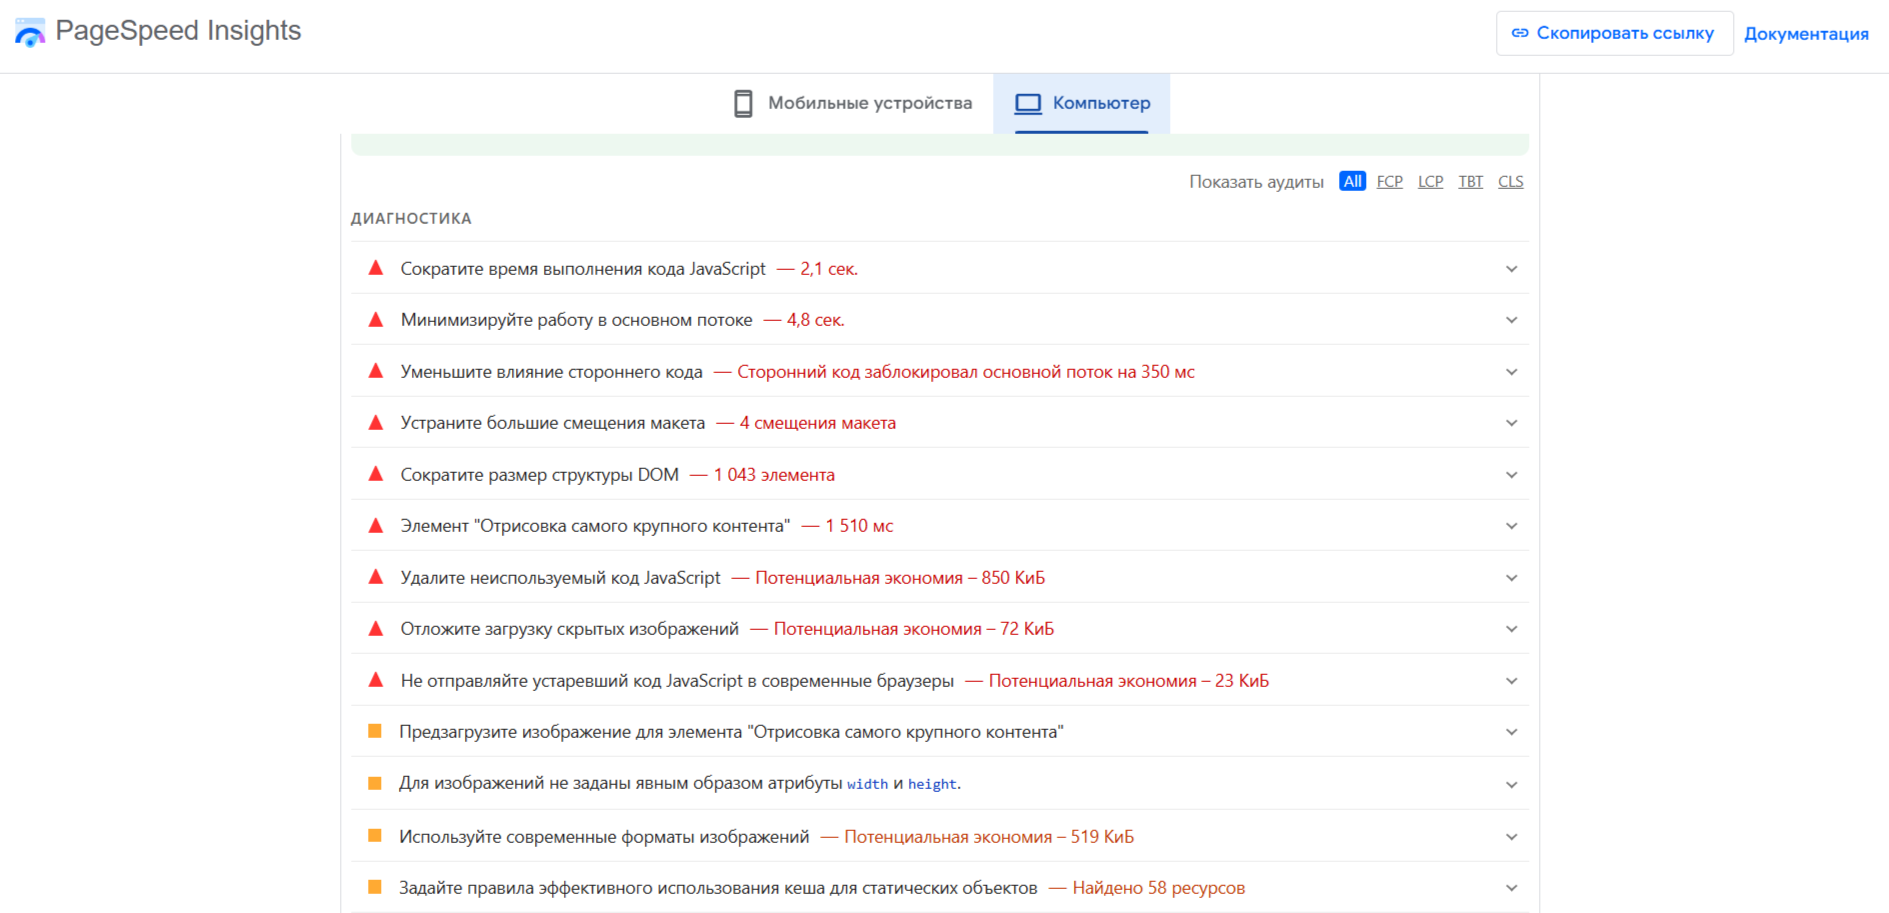Viewport: 1889px width, 913px height.
Task: Expand Уменьшите влияние стороннего кода chevron
Action: (1511, 372)
